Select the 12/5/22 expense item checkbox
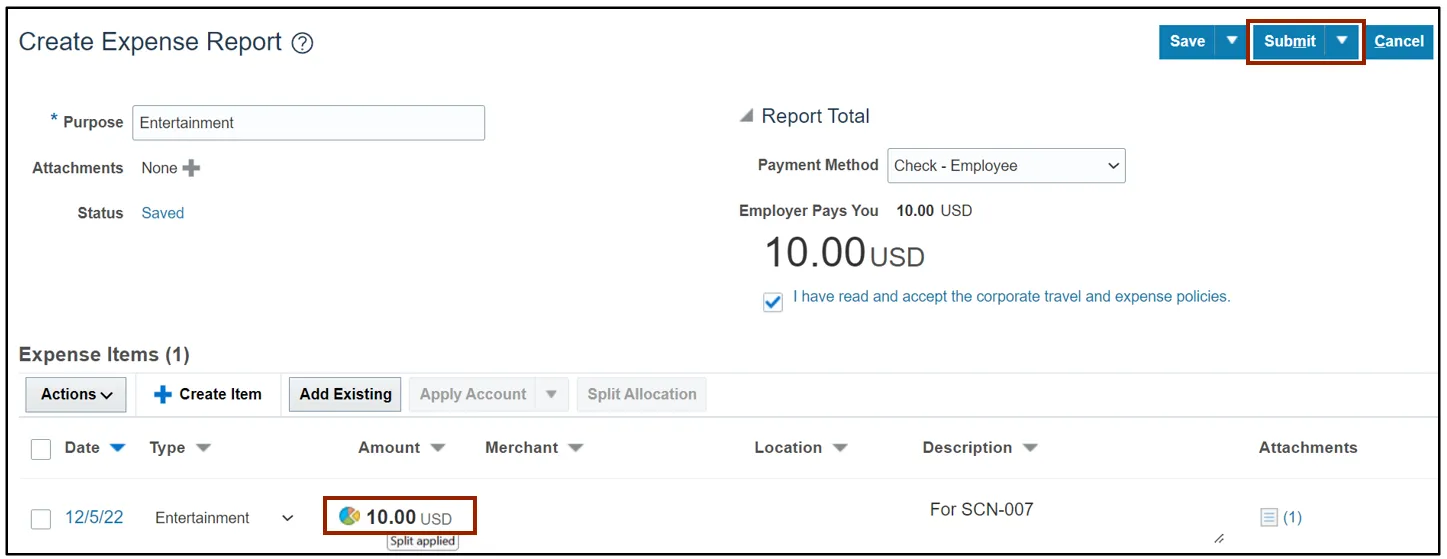Image resolution: width=1447 pixels, height=559 pixels. [x=41, y=519]
